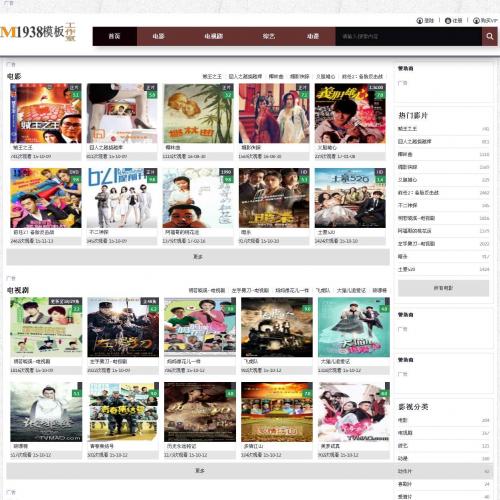Open the 土豪520 movie poster thumbnail
The image size is (500, 500).
(350, 198)
